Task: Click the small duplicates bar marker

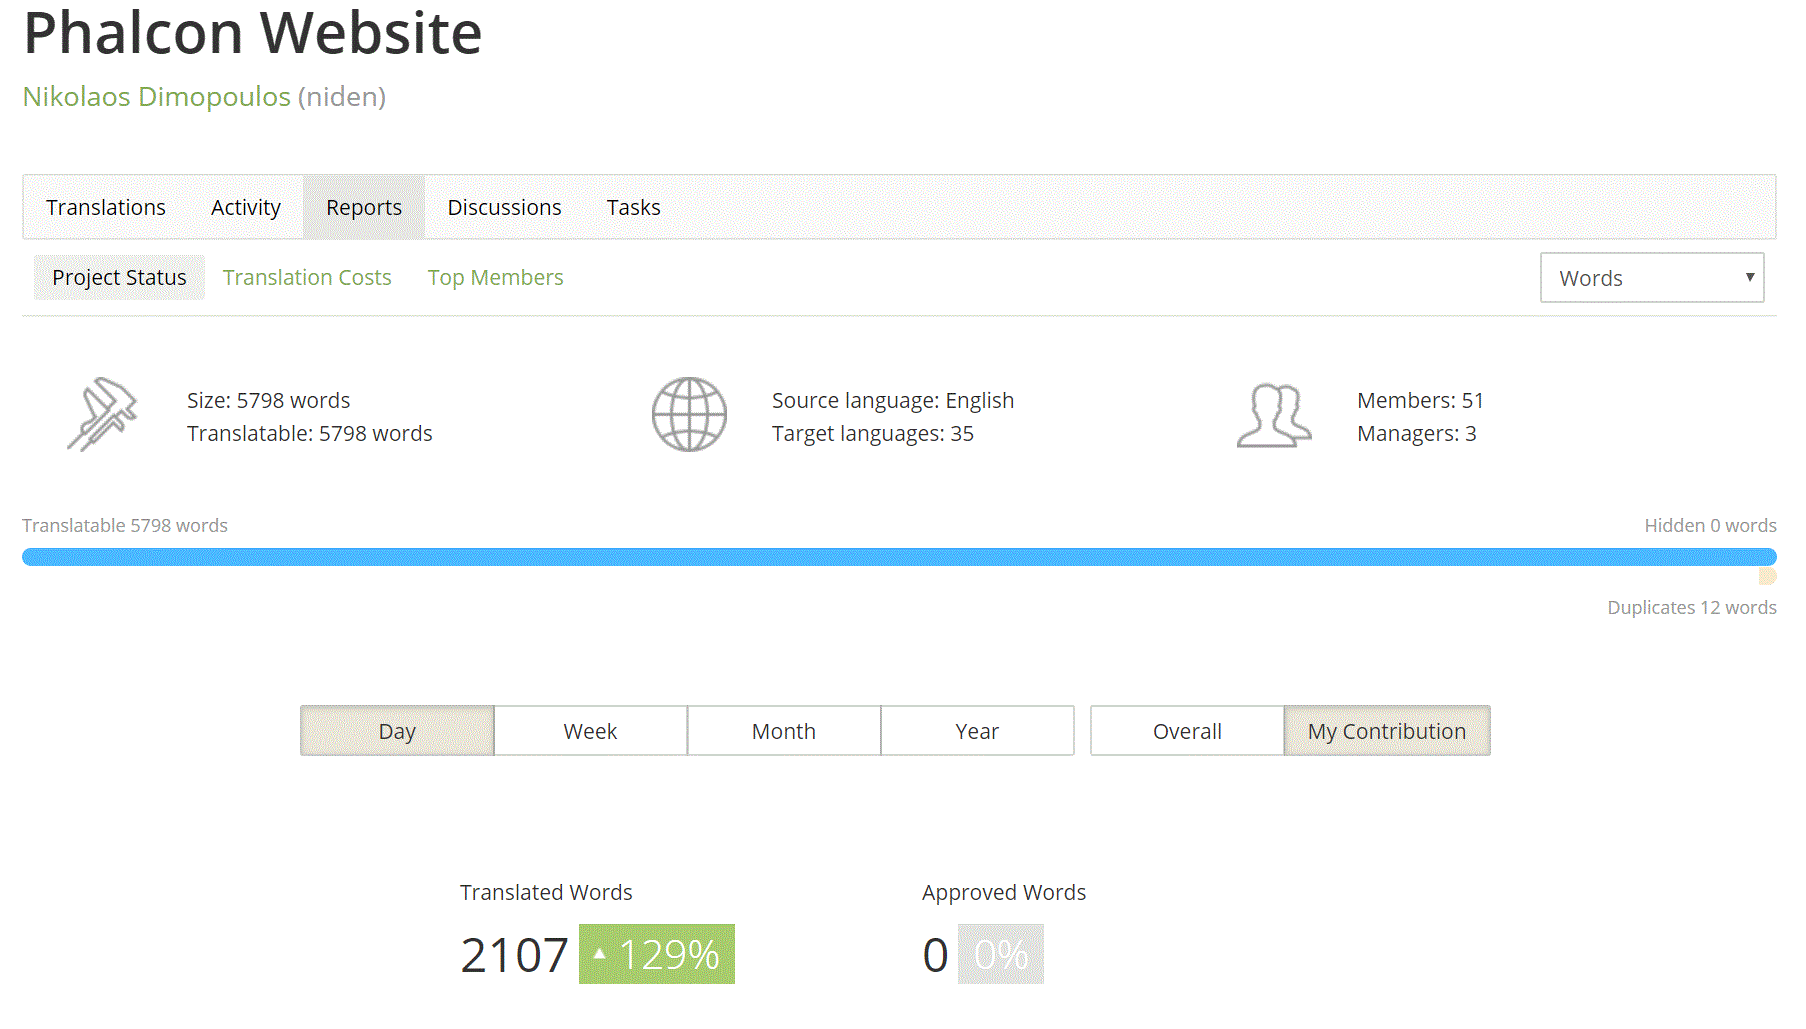Action: tap(1768, 576)
